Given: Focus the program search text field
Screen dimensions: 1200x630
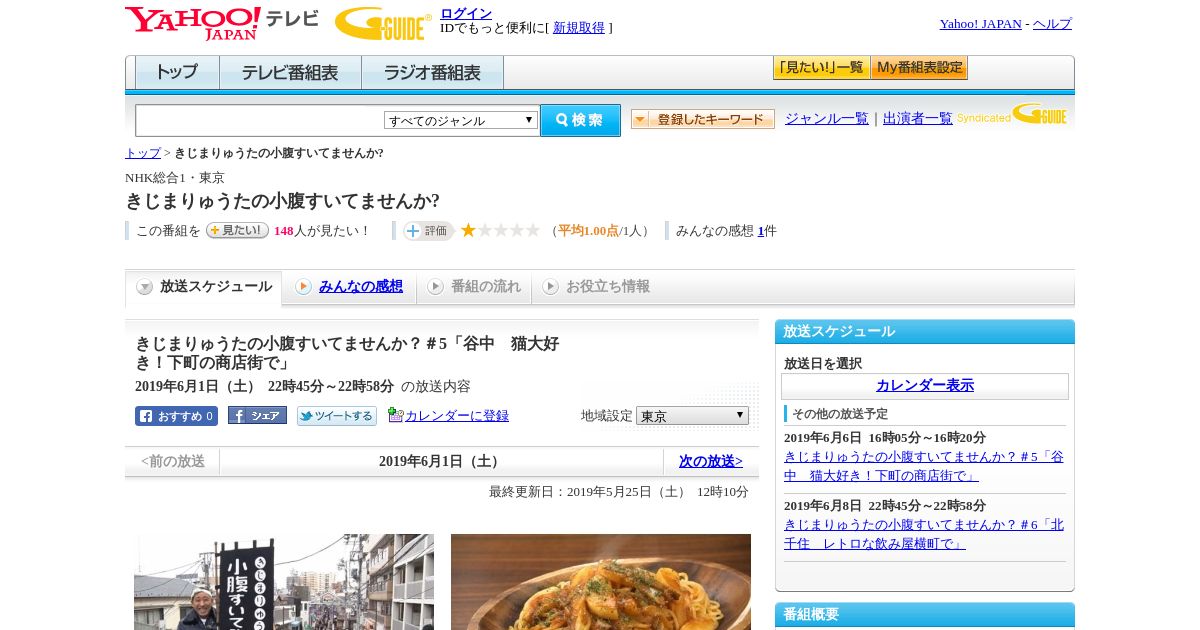Looking at the screenshot, I should coord(260,120).
